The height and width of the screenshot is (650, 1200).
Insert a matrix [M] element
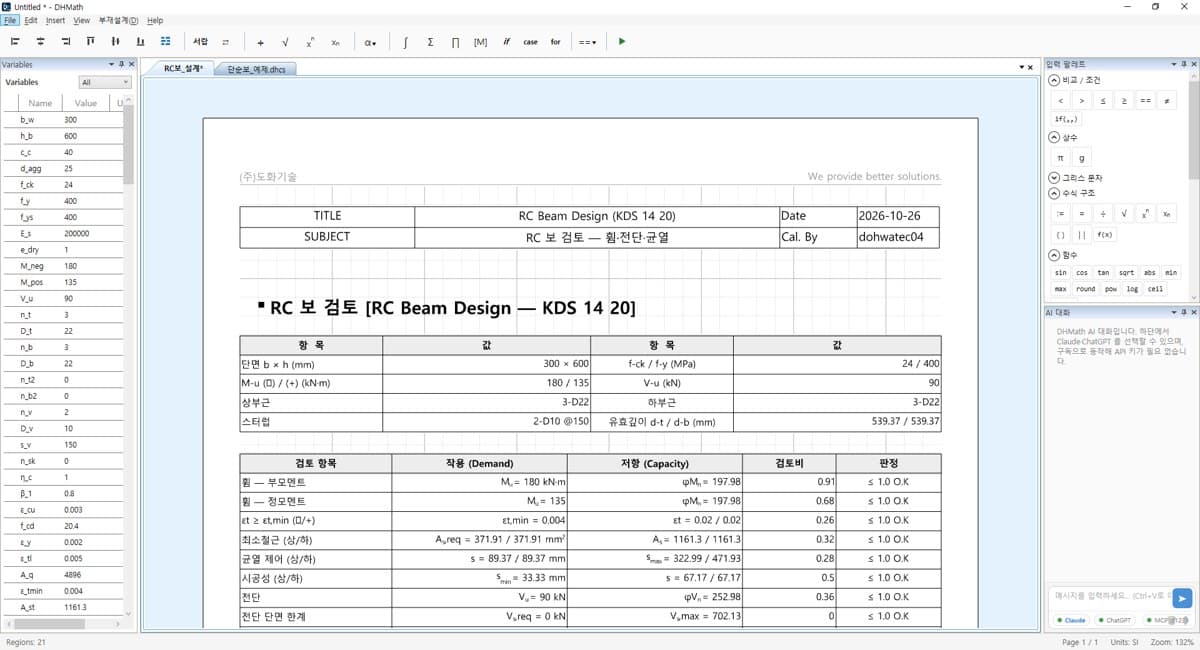[x=480, y=42]
